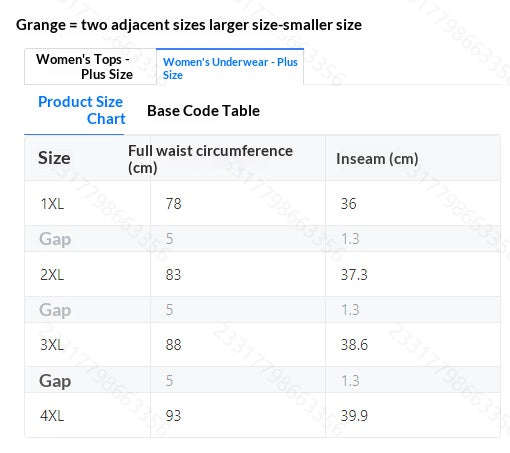Image resolution: width=510 pixels, height=453 pixels.
Task: Click Full waist circumference (cm) column header
Action: click(210, 159)
